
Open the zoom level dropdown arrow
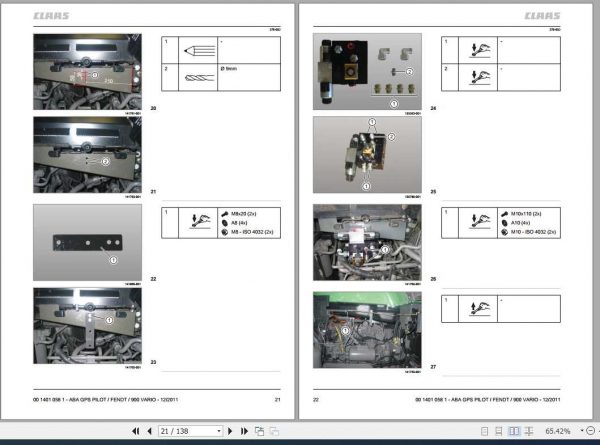point(582,431)
